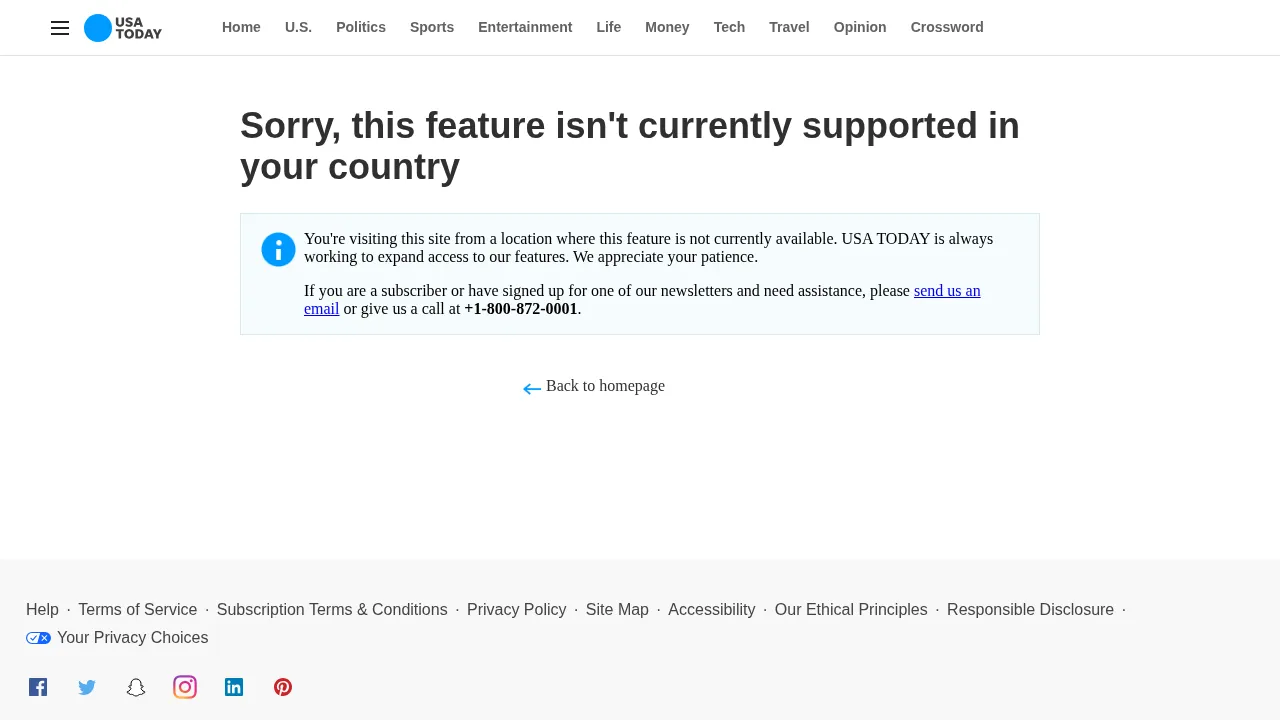This screenshot has height=720, width=1280.
Task: Go back to homepage link
Action: point(604,386)
